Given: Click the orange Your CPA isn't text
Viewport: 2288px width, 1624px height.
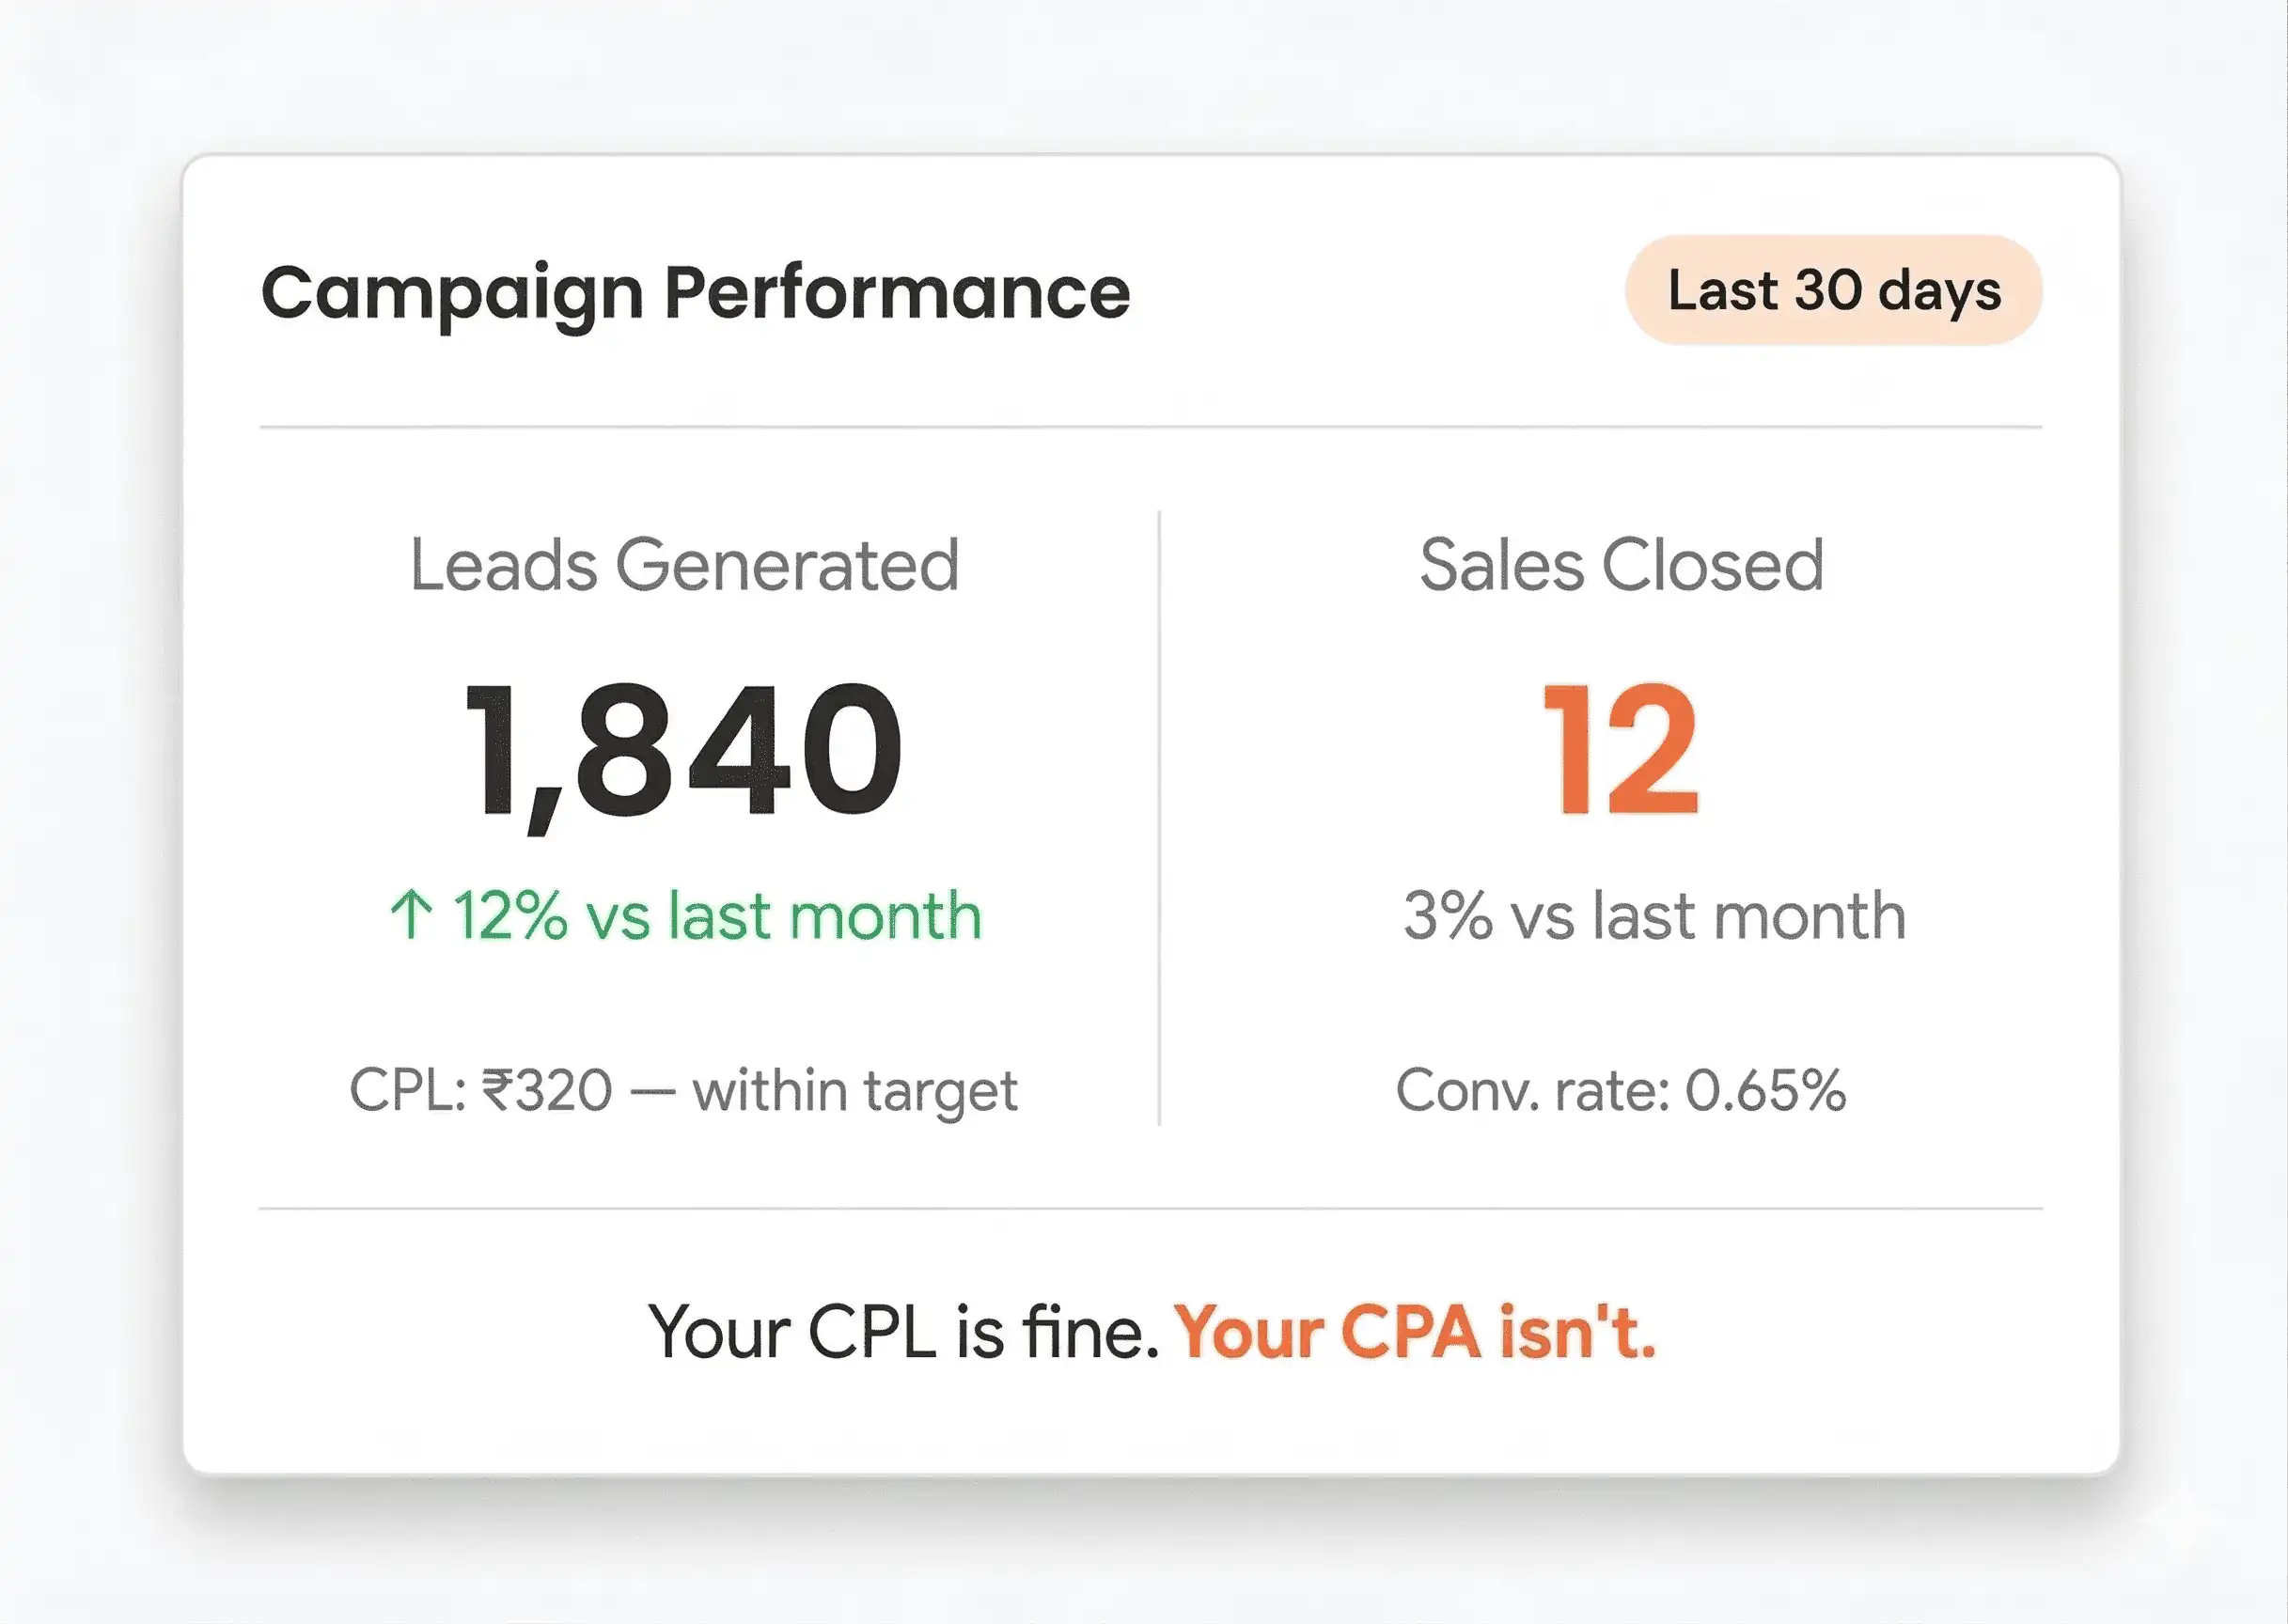Looking at the screenshot, I should pos(1415,1332).
